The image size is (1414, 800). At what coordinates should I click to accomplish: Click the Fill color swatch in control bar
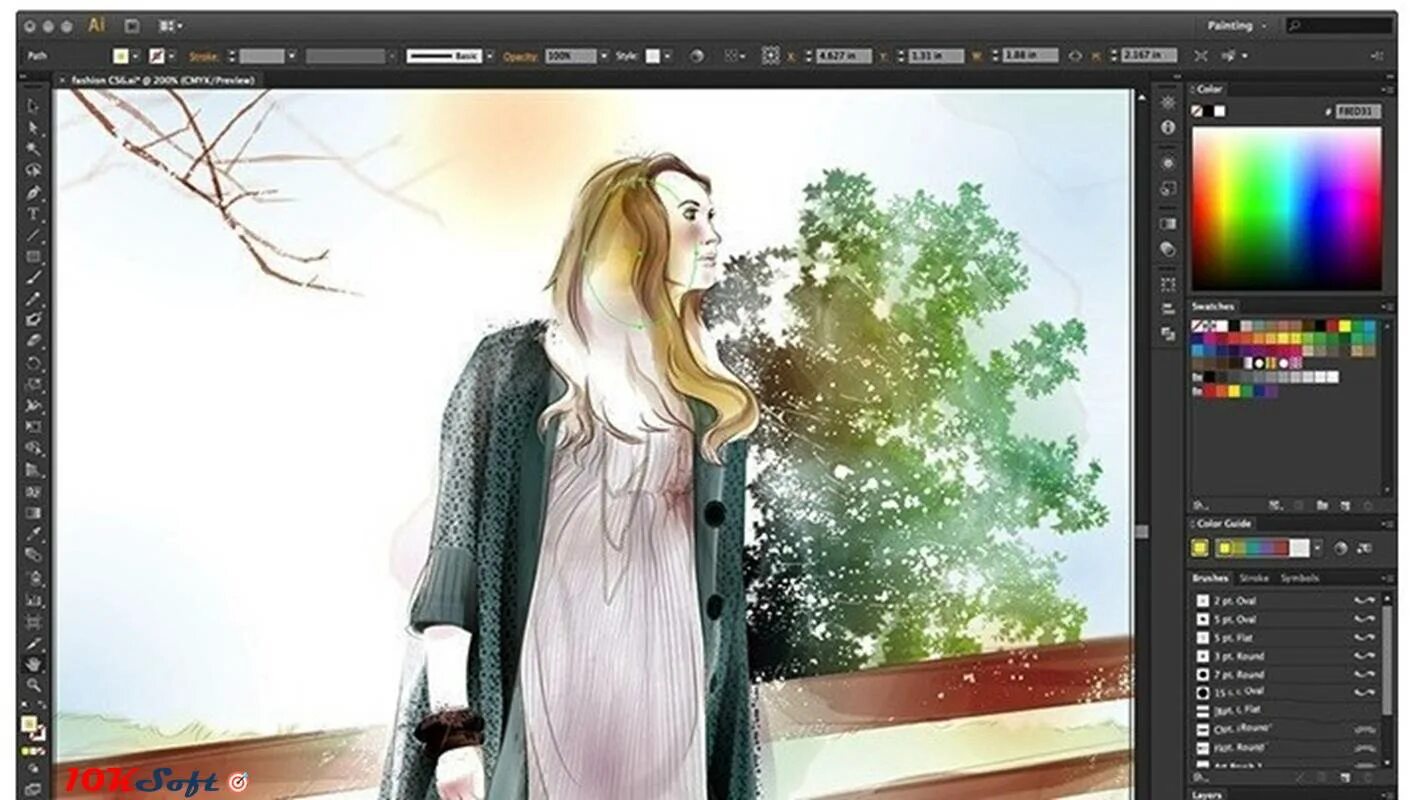coord(121,56)
